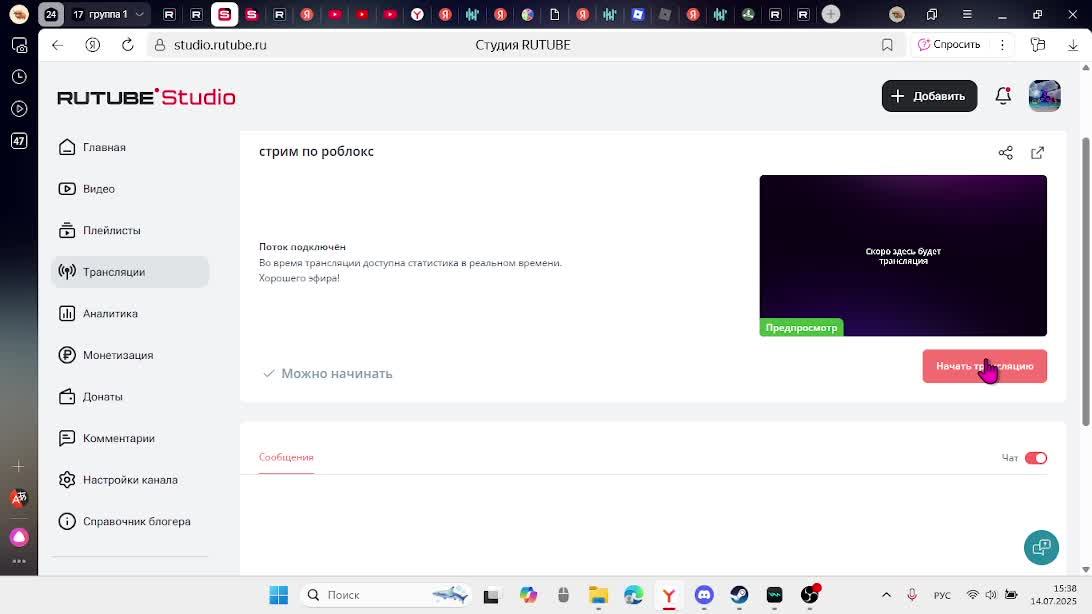Viewport: 1092px width, 614px height.
Task: Click the 24 tabs counter
Action: click(51, 14)
